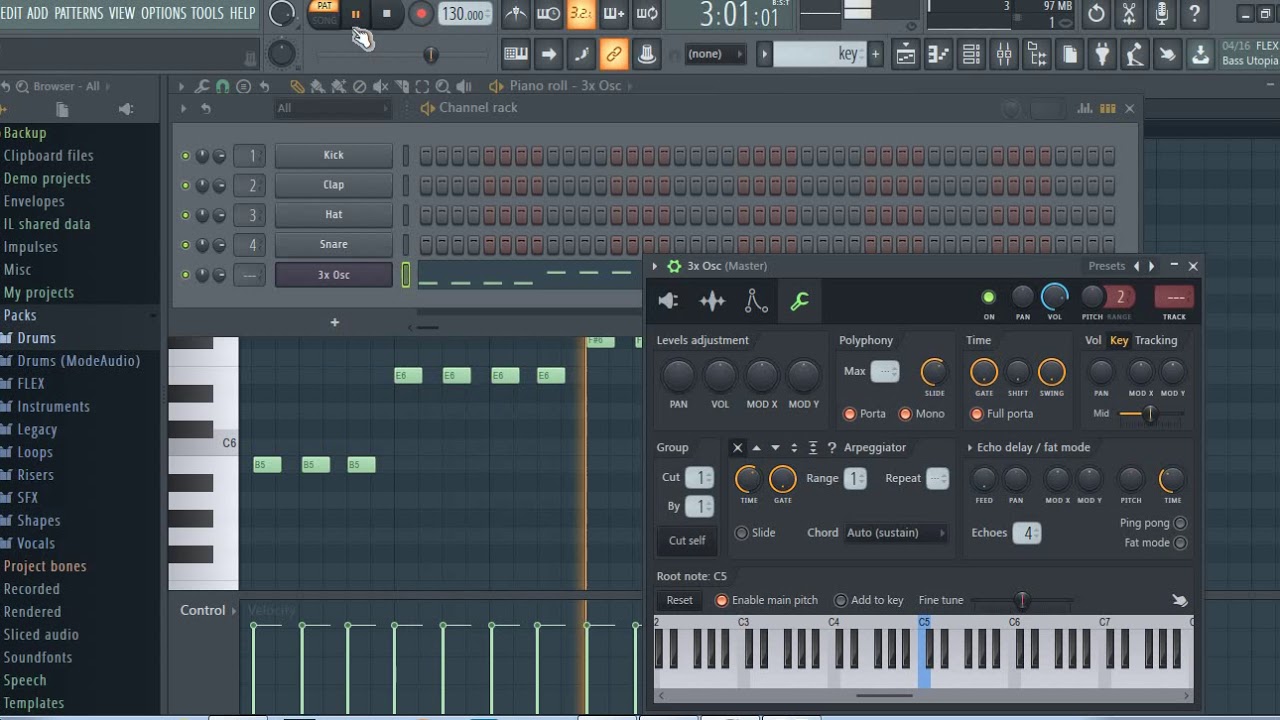Click the arpeggiator off X direction button
Viewport: 1280px width, 720px height.
click(x=737, y=448)
